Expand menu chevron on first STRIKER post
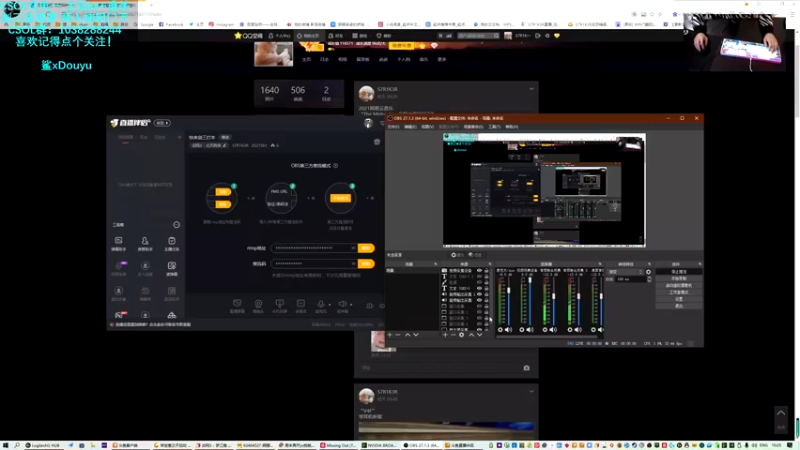This screenshot has width=800, height=450. coord(531,89)
